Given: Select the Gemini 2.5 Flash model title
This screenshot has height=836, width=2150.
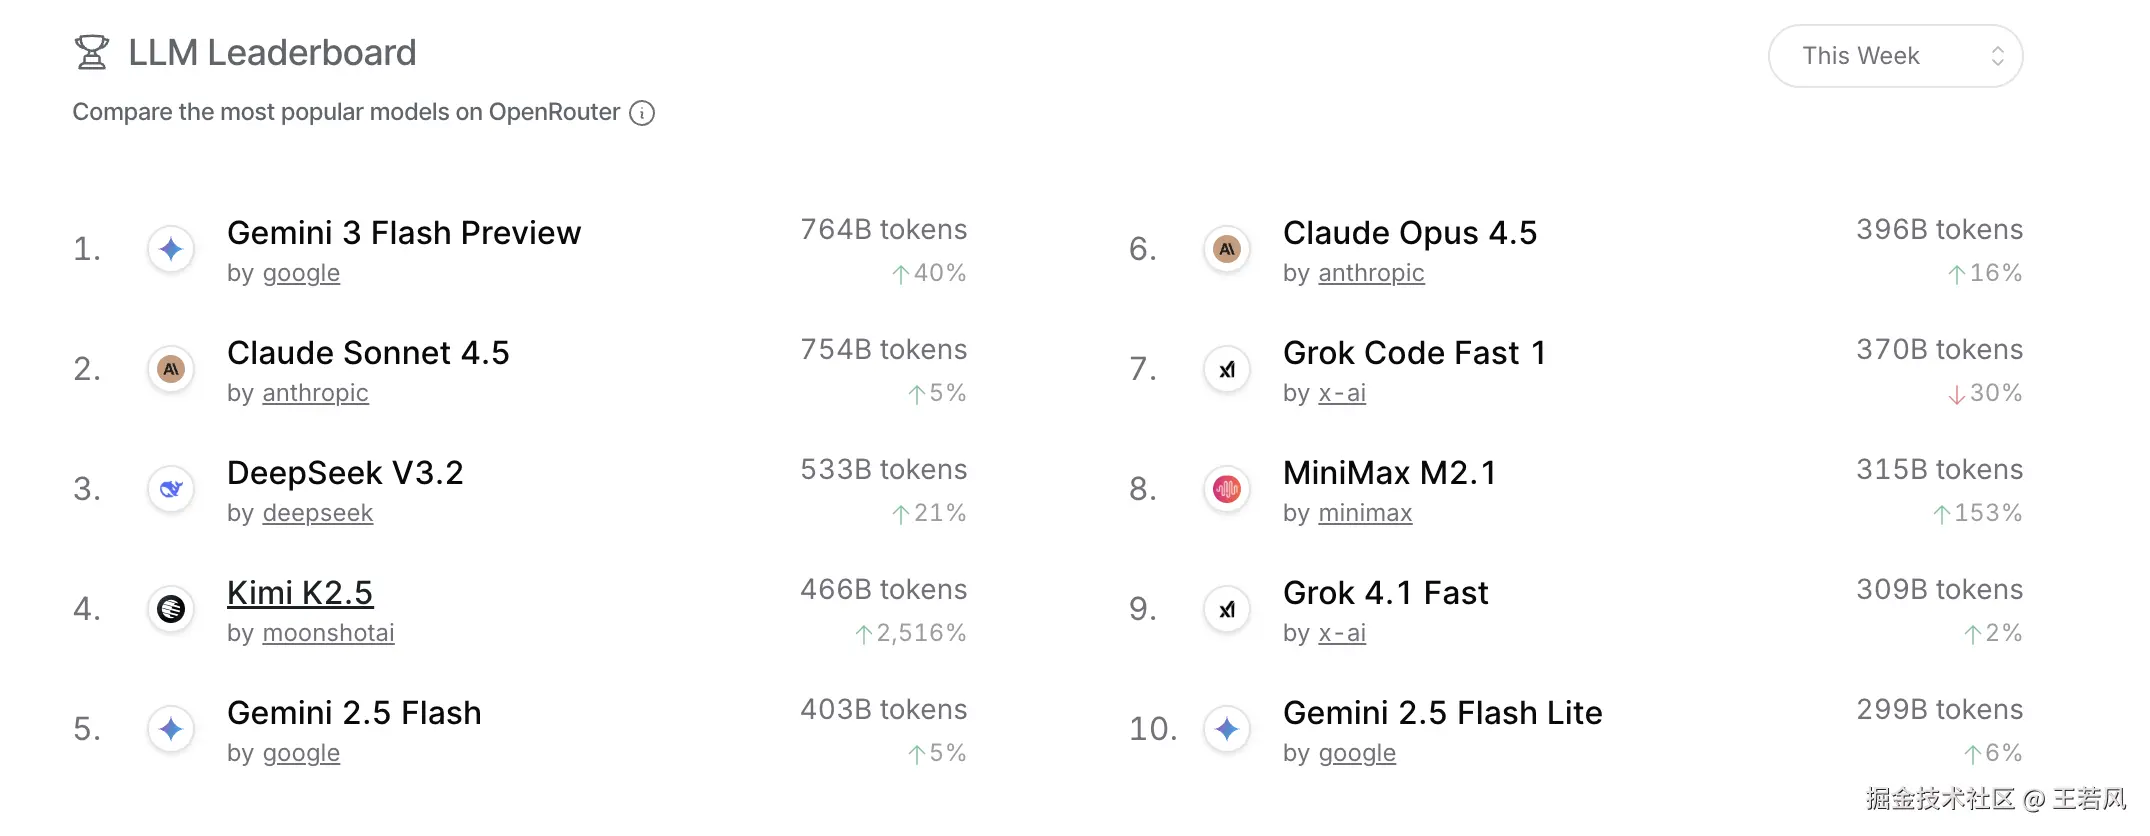Looking at the screenshot, I should (354, 713).
